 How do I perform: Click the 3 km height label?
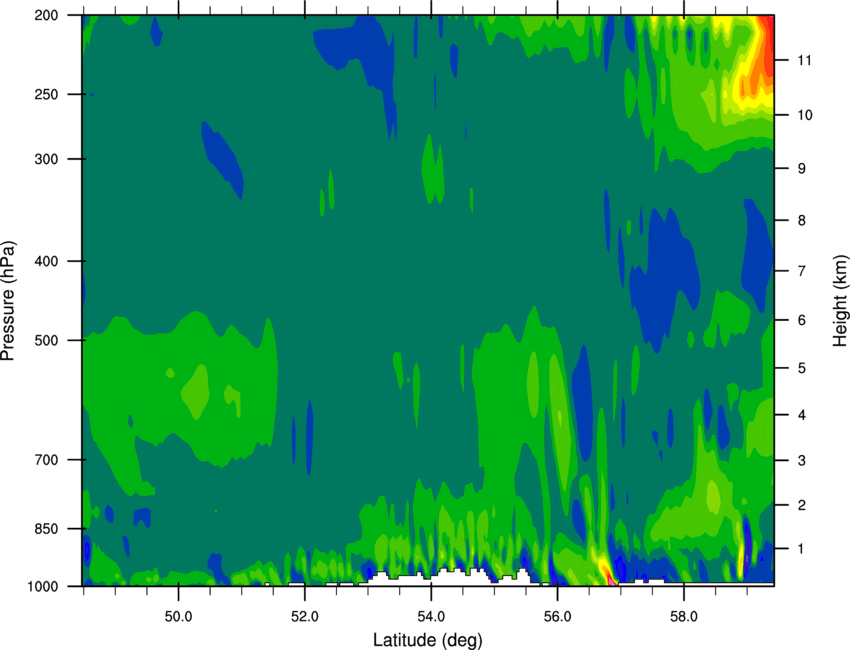[x=802, y=461]
